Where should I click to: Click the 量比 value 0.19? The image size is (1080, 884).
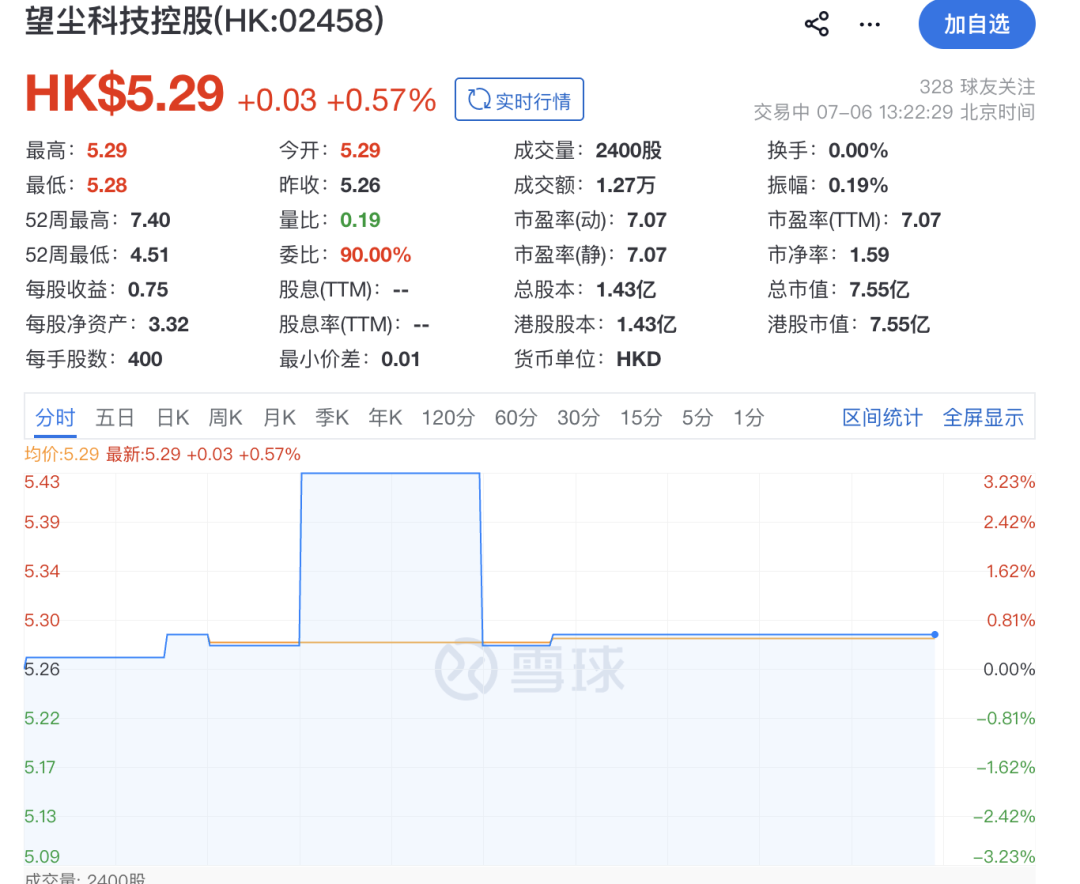point(360,220)
